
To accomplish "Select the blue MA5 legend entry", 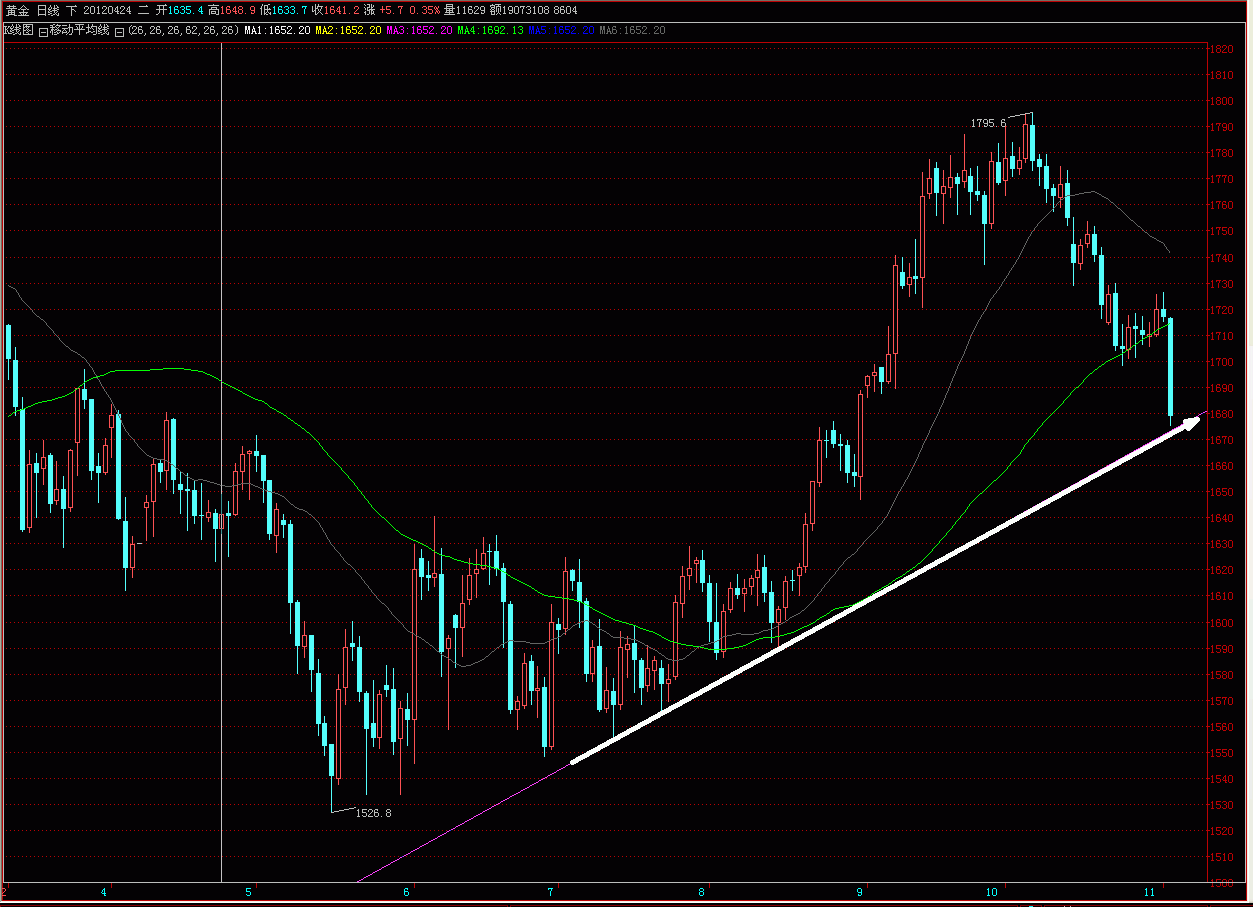I will pos(561,30).
